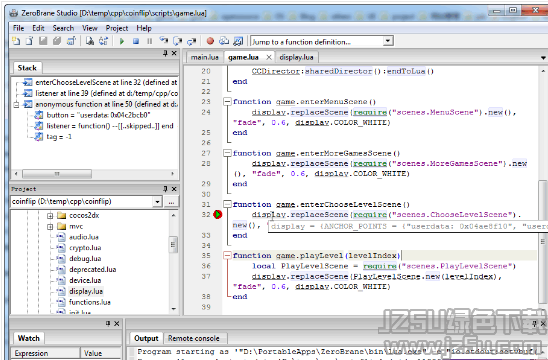548x360 pixels.
Task: Open the watch window toolbar icon
Action: [238, 41]
